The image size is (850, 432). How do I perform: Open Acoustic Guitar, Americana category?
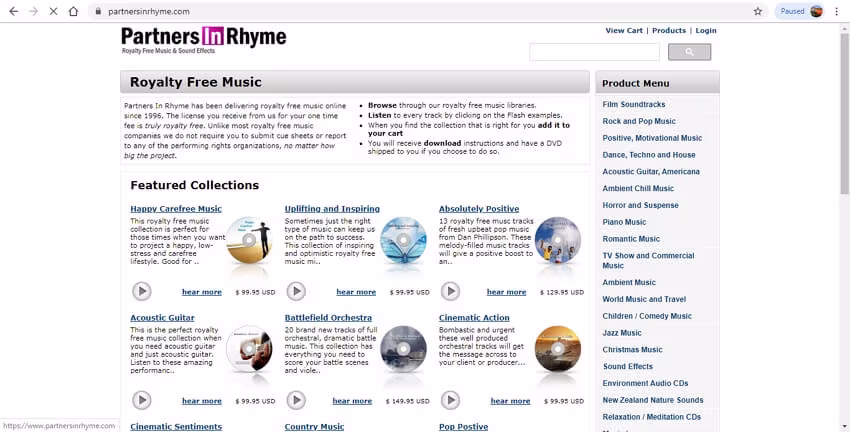[x=651, y=171]
